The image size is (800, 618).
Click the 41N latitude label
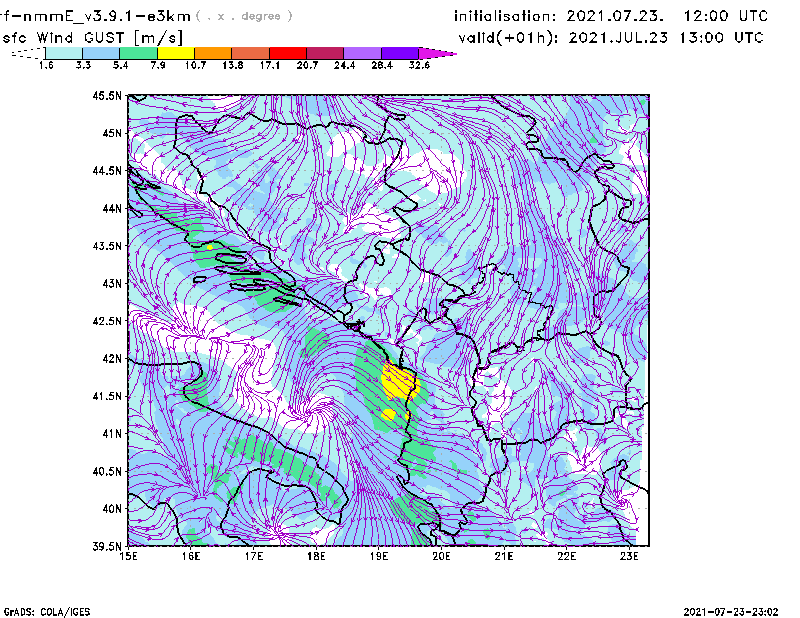112,433
